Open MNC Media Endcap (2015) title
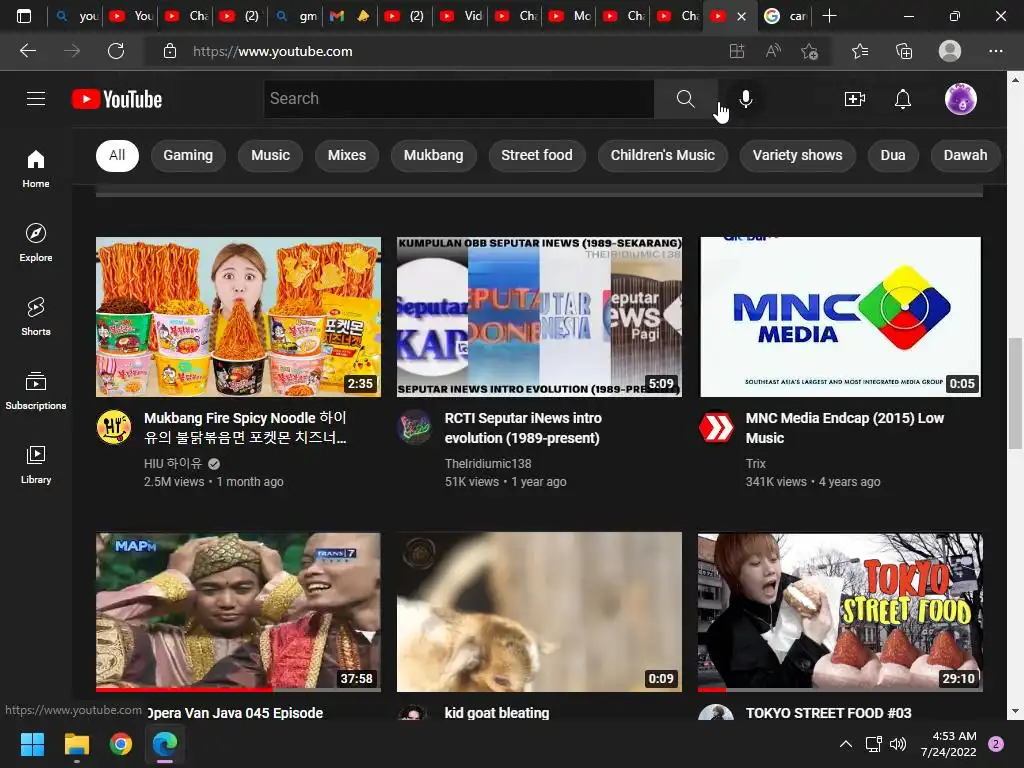1024x768 pixels. (845, 428)
